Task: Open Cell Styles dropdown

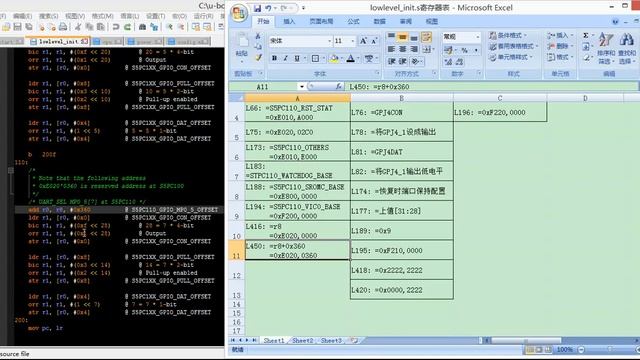Action: point(511,57)
